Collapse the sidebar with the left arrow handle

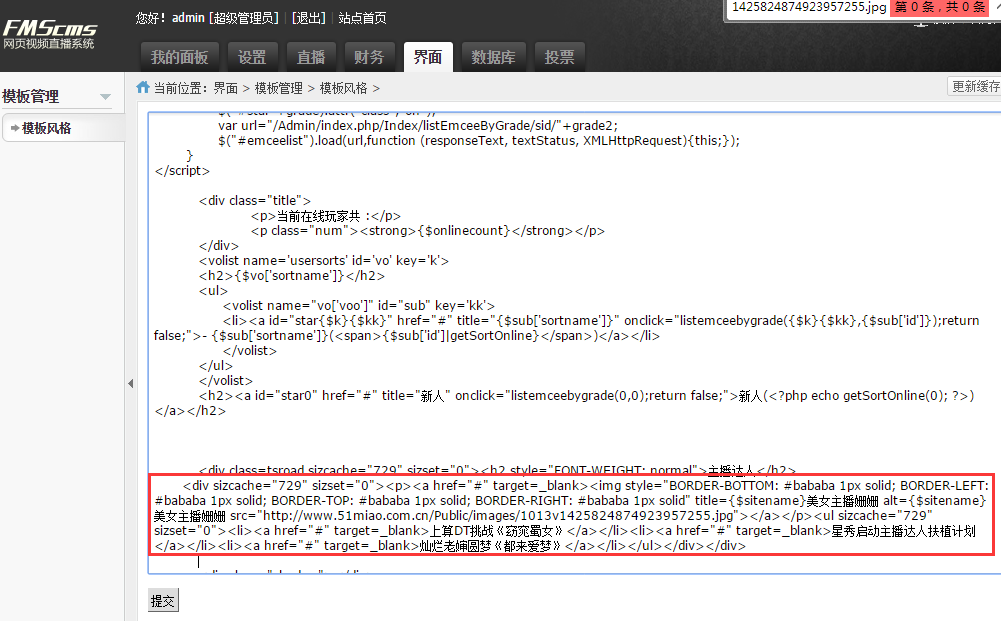131,384
